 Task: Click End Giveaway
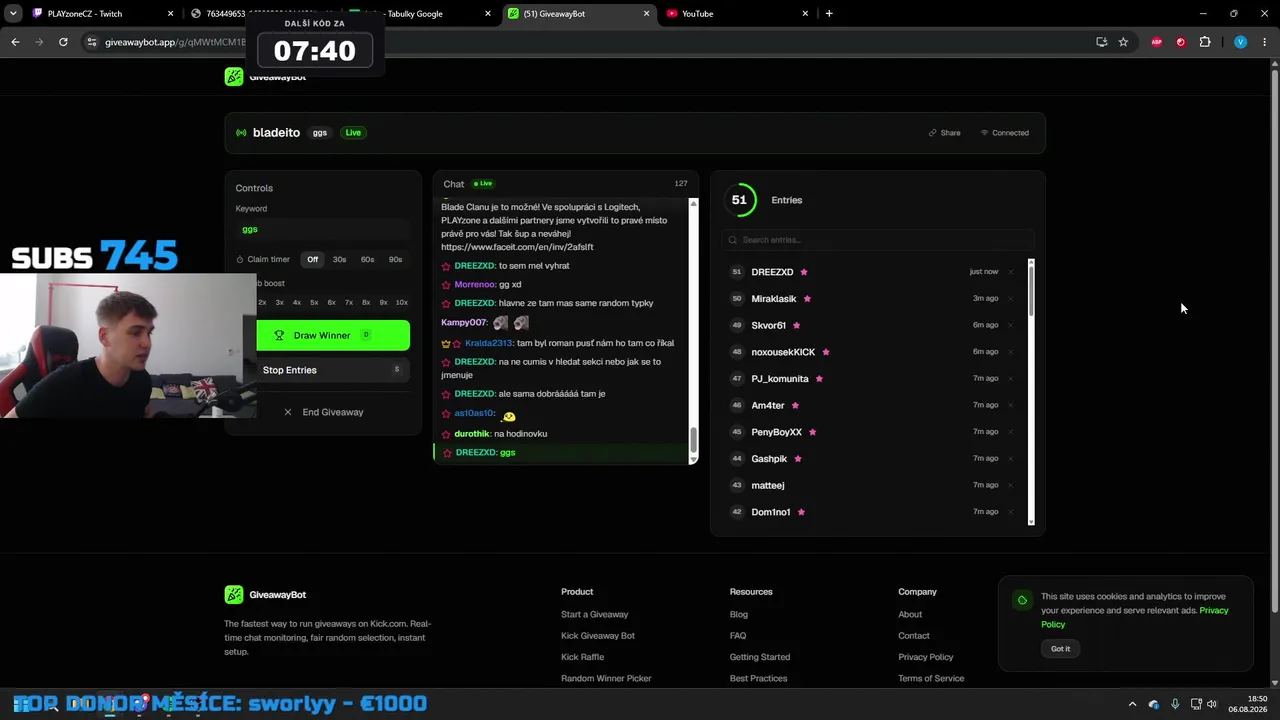pos(324,412)
